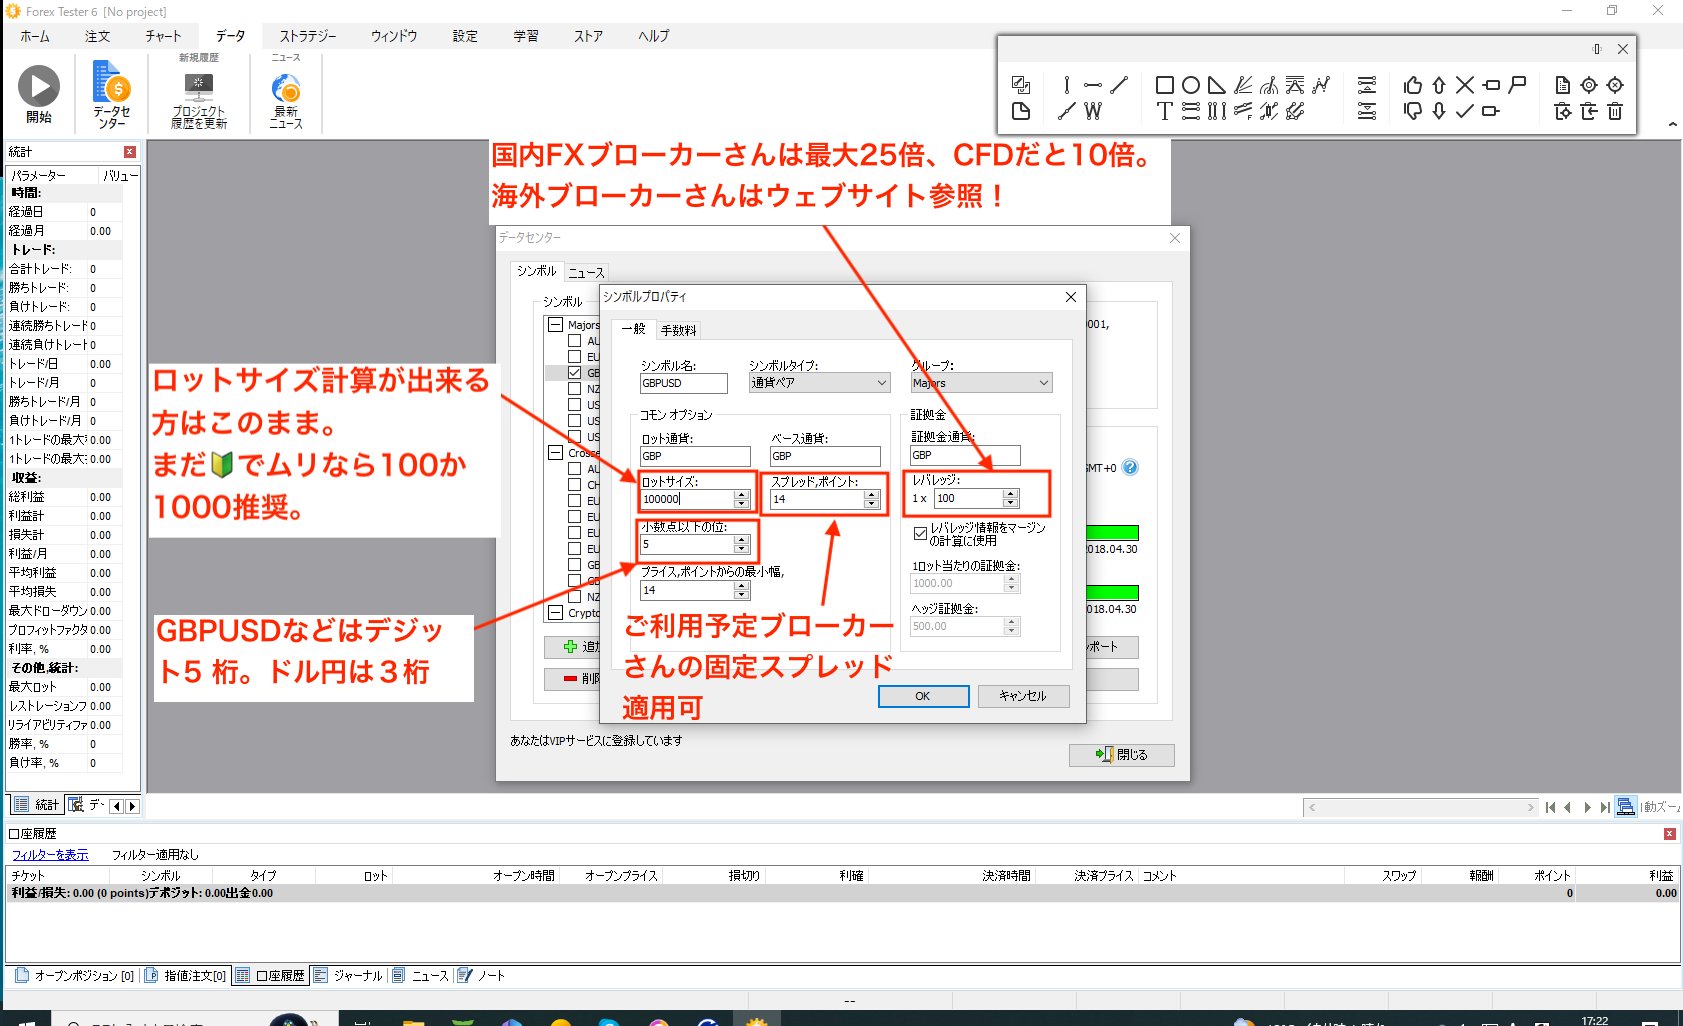Screen dimensions: 1683x1026
Task: Click the 開始 start testing play icon
Action: click(39, 87)
